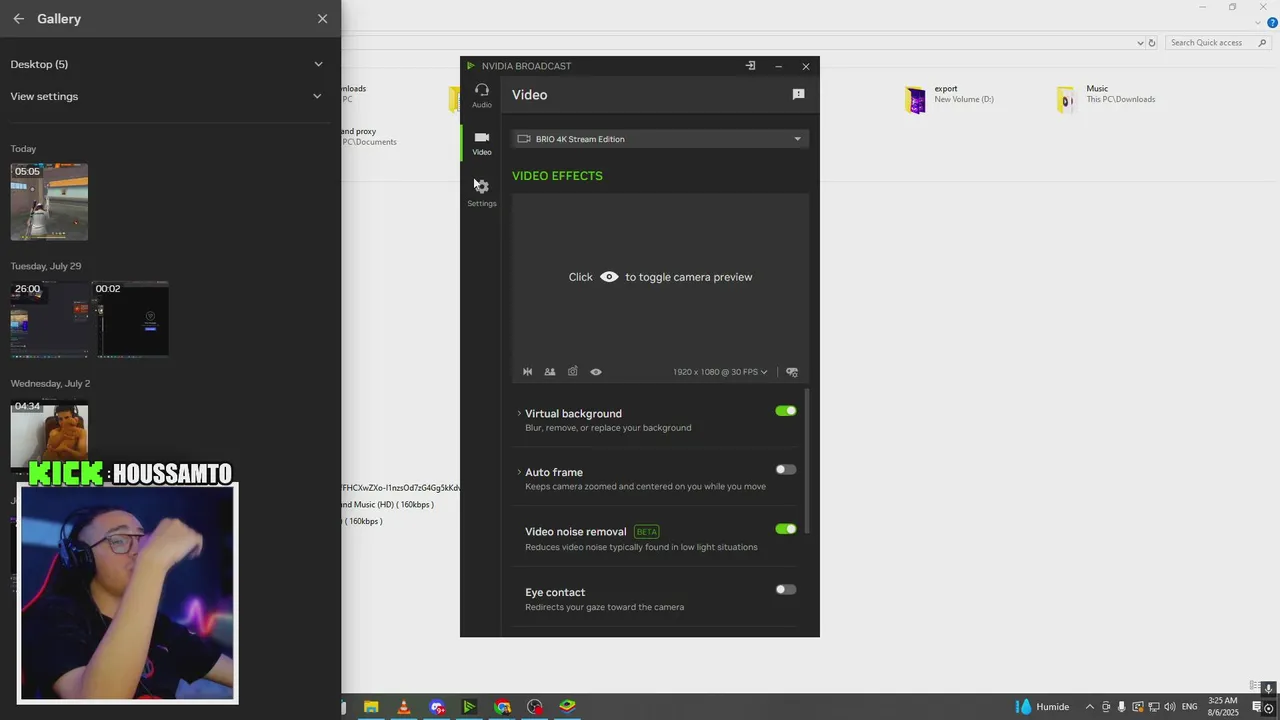Click the volume speaker tray icon
The width and height of the screenshot is (1280, 720).
tap(1169, 707)
